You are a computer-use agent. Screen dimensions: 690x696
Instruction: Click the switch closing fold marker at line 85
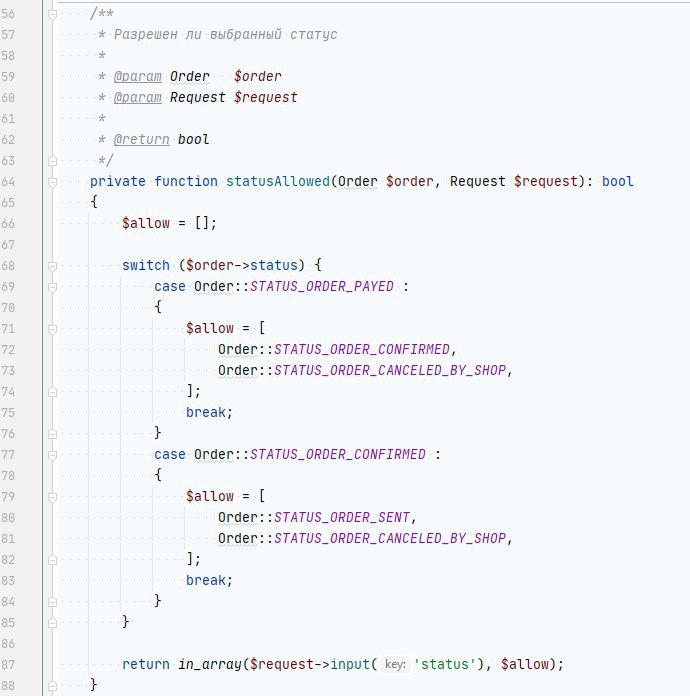coord(52,623)
